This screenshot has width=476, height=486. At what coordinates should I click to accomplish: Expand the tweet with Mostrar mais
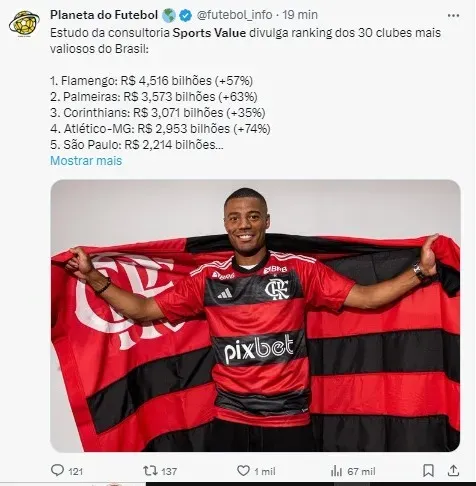point(86,161)
